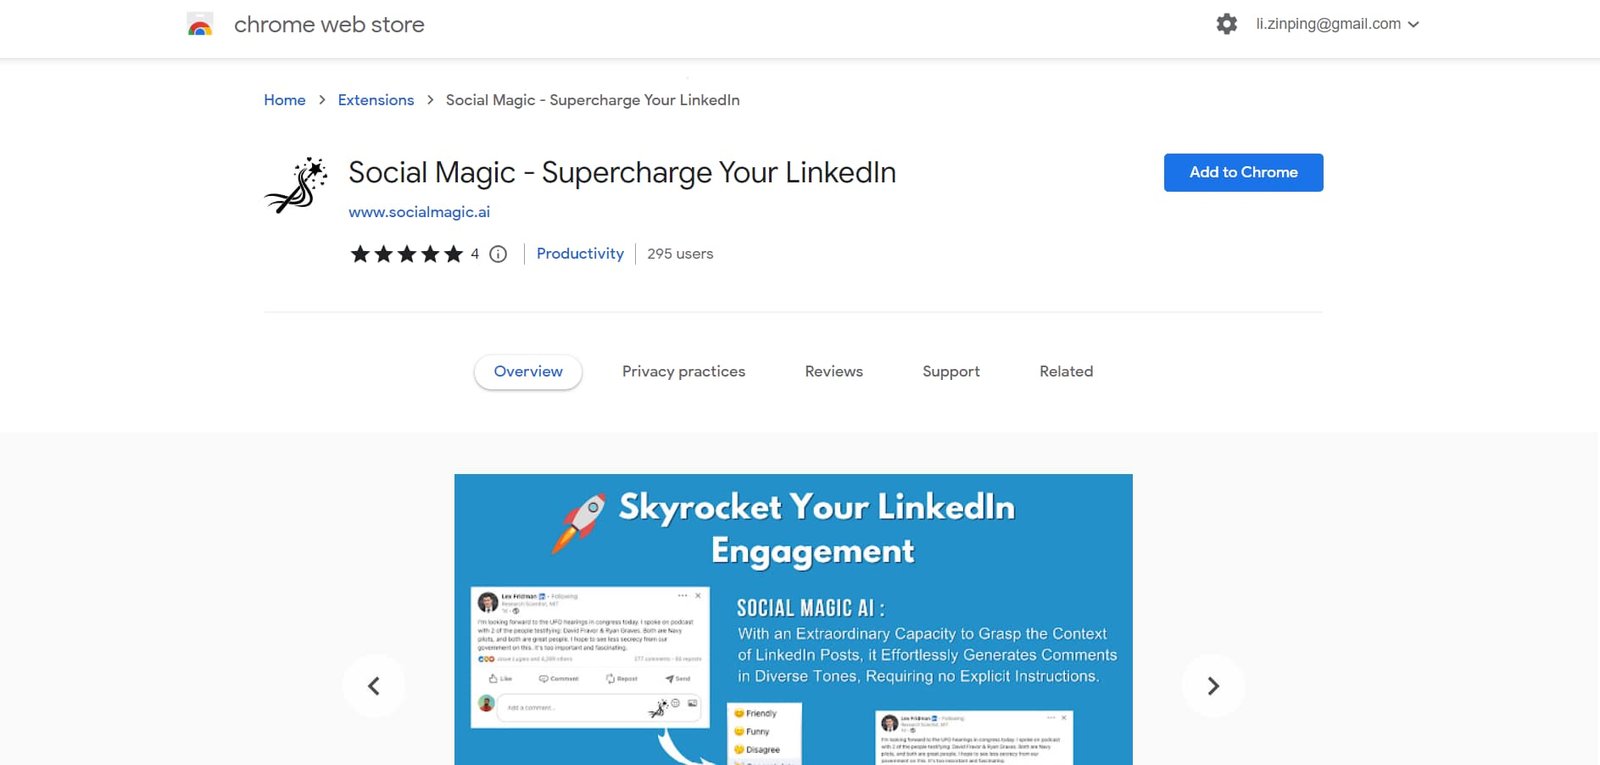Viewport: 1600px width, 765px height.
Task: Go to Home breadcrumb link
Action: pyautogui.click(x=285, y=100)
